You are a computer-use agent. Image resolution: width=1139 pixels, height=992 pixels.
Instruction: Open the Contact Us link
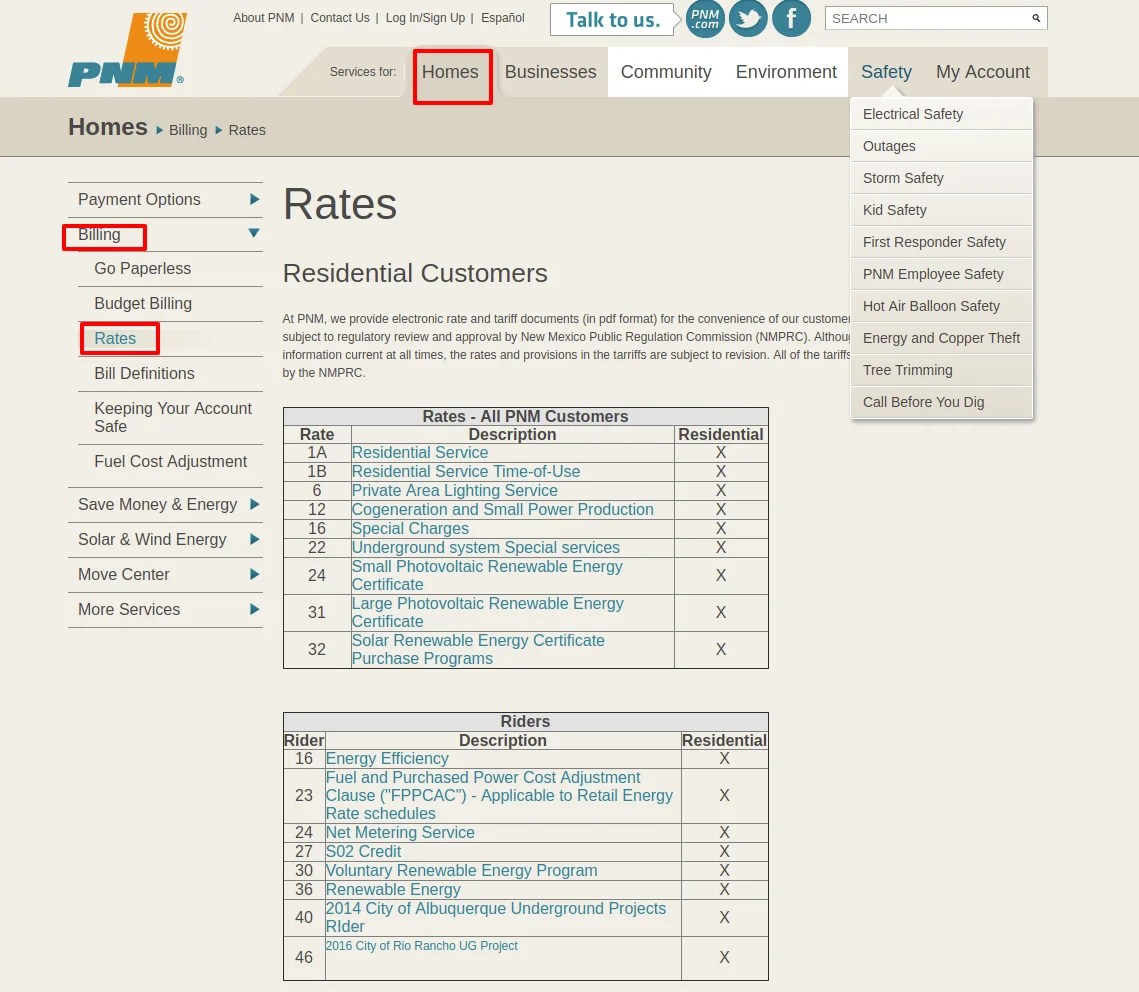pyautogui.click(x=340, y=17)
